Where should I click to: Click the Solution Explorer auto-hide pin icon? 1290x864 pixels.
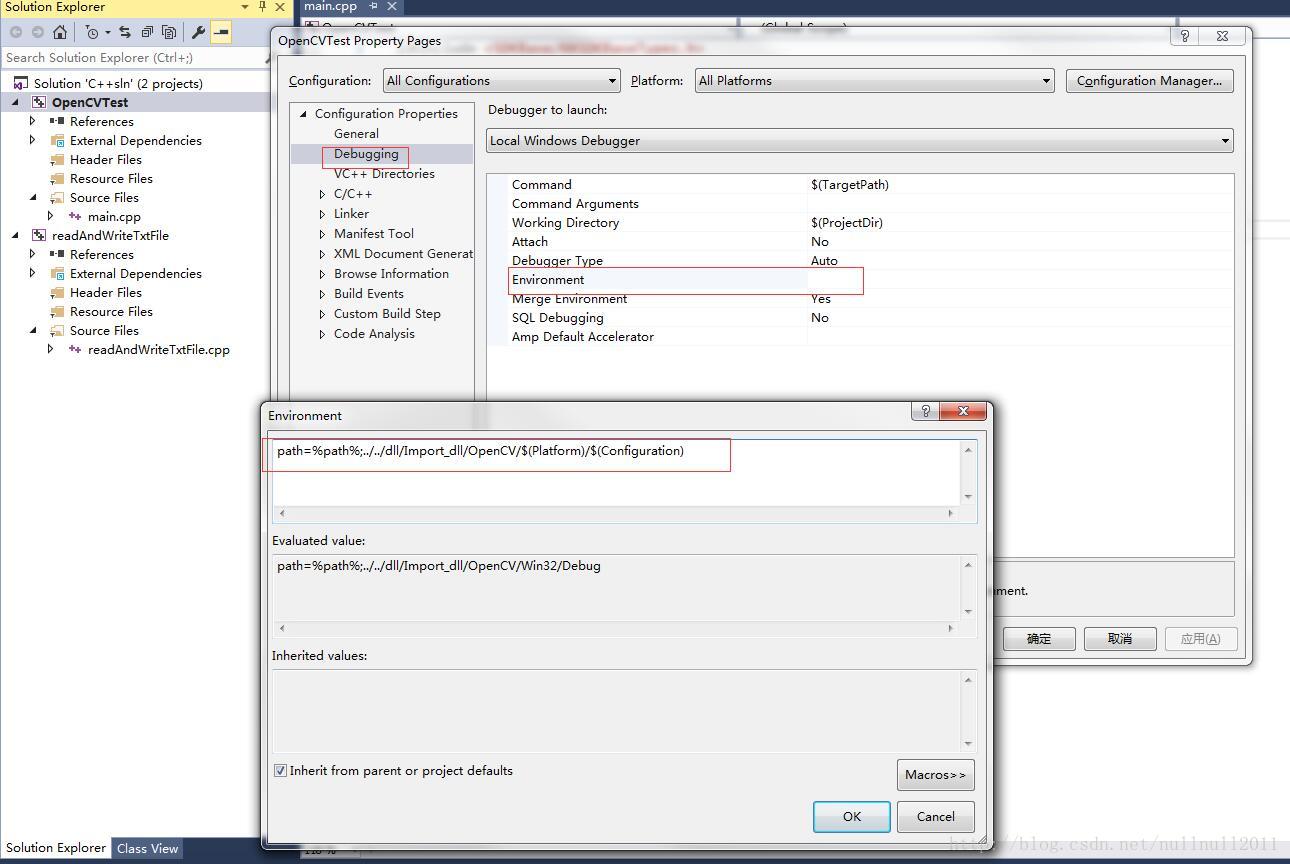262,7
